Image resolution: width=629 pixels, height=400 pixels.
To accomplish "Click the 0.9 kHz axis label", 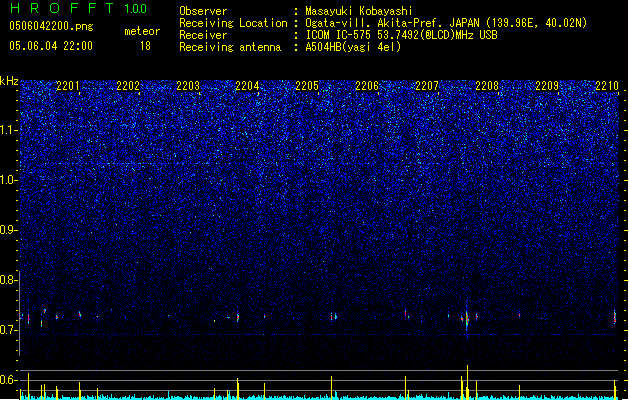I will [8, 230].
